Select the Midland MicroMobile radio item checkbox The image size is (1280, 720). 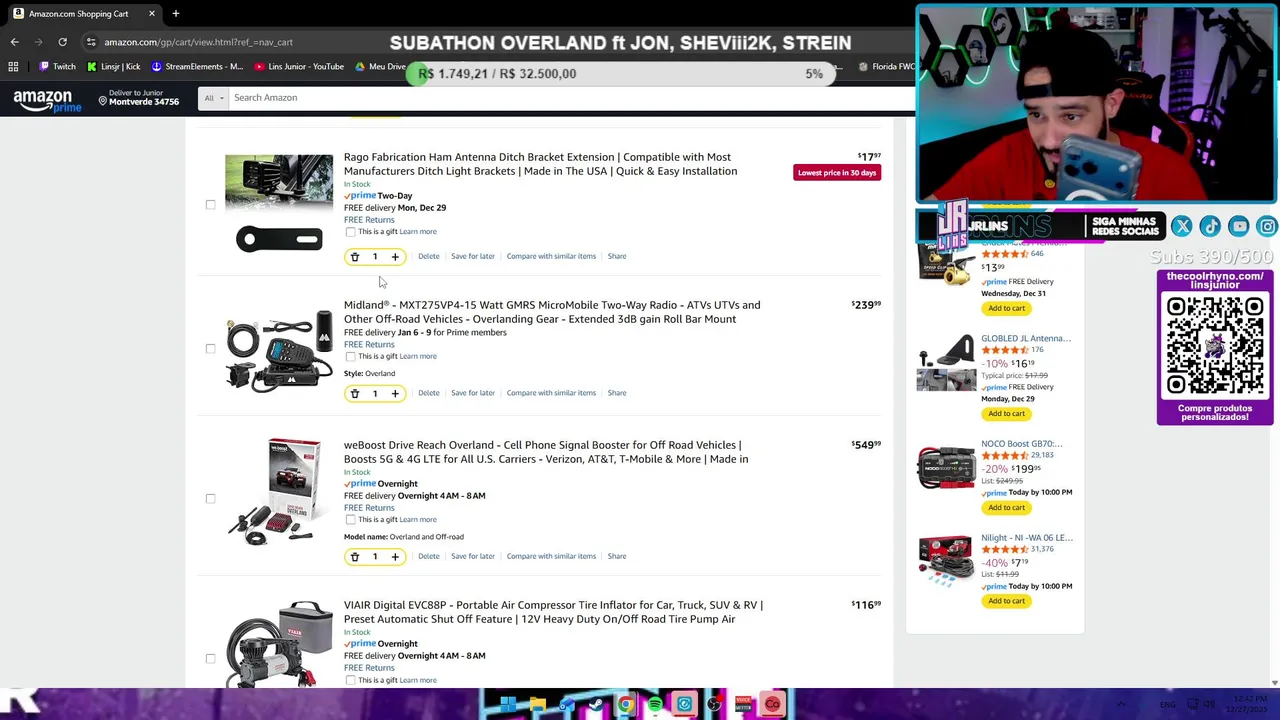(210, 349)
